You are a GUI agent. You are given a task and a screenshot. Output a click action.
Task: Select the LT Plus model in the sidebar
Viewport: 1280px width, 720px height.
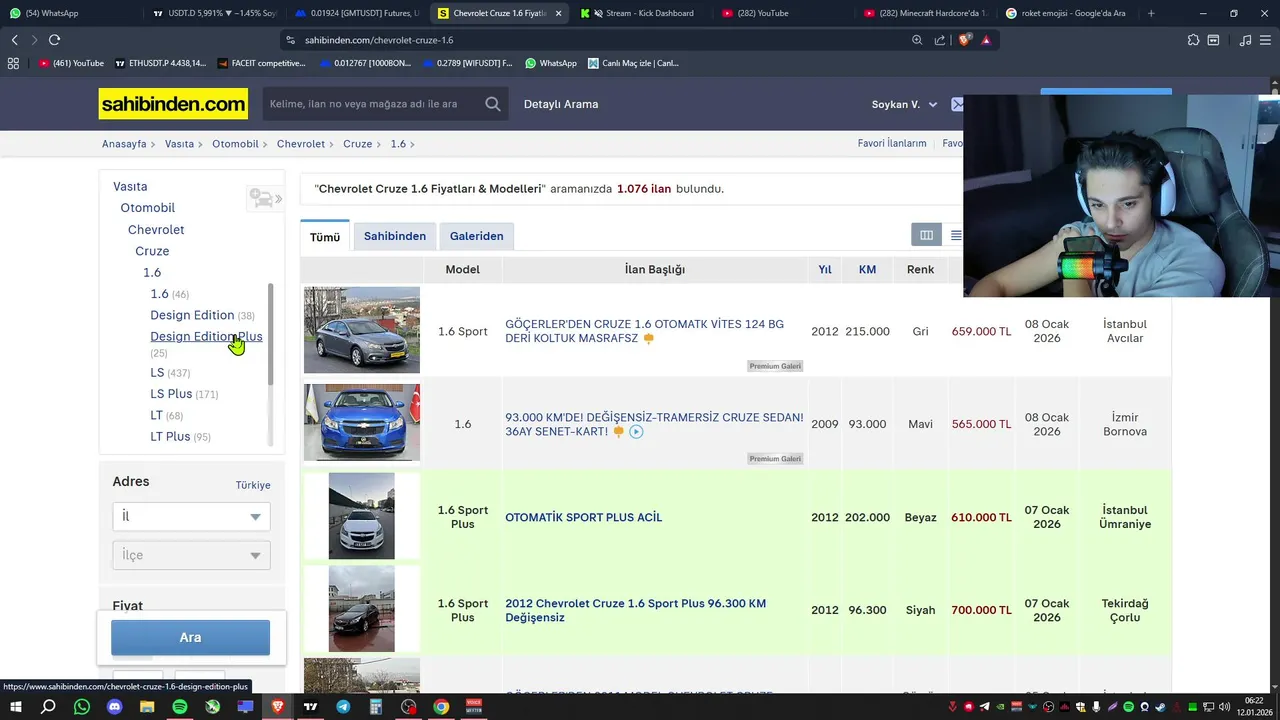point(170,437)
